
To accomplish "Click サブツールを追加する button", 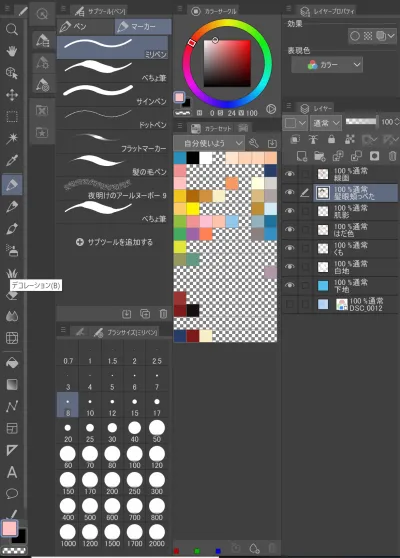I will (x=114, y=242).
